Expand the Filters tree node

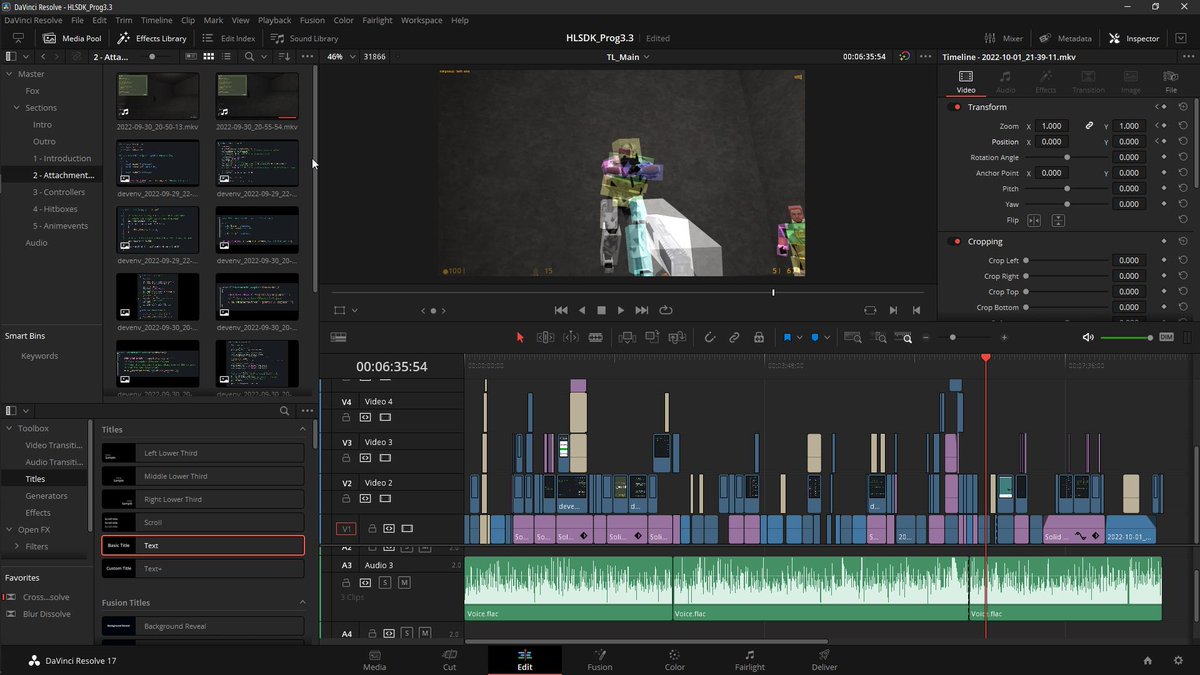pyautogui.click(x=17, y=547)
